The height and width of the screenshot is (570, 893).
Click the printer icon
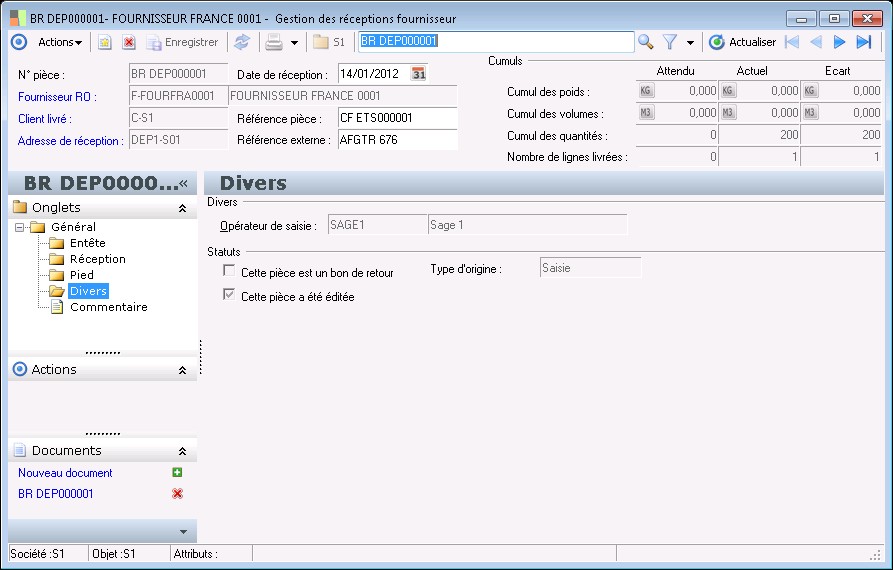[x=273, y=42]
